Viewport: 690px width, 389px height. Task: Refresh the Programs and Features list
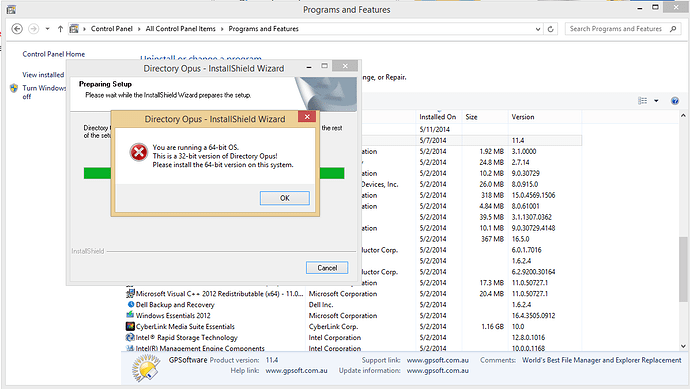550,29
